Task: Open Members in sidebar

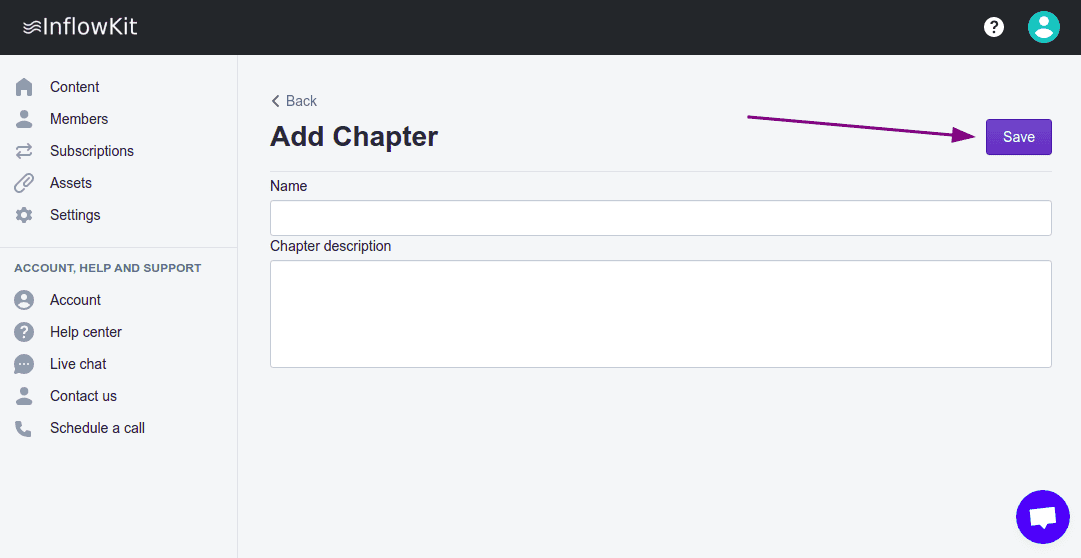Action: [78, 119]
